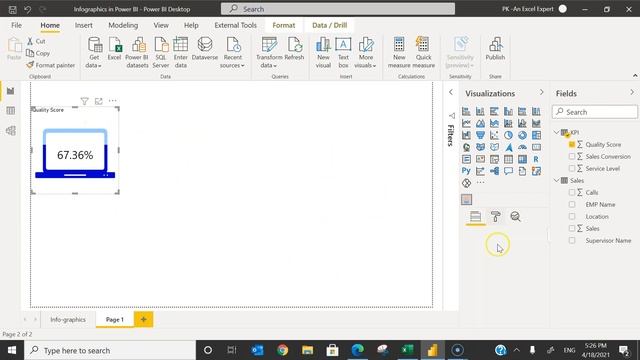Viewport: 640px width, 360px height.
Task: Open the Report view from the left sidebar
Action: click(11, 91)
